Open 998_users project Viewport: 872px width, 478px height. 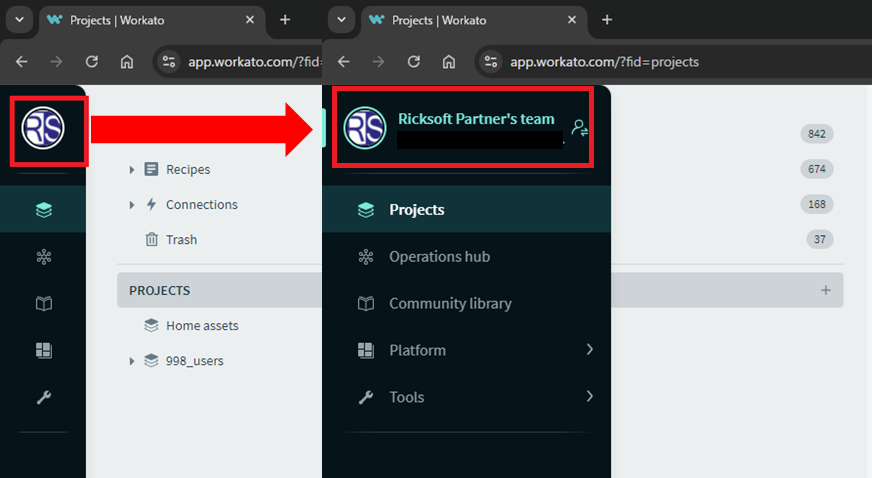pyautogui.click(x=195, y=361)
